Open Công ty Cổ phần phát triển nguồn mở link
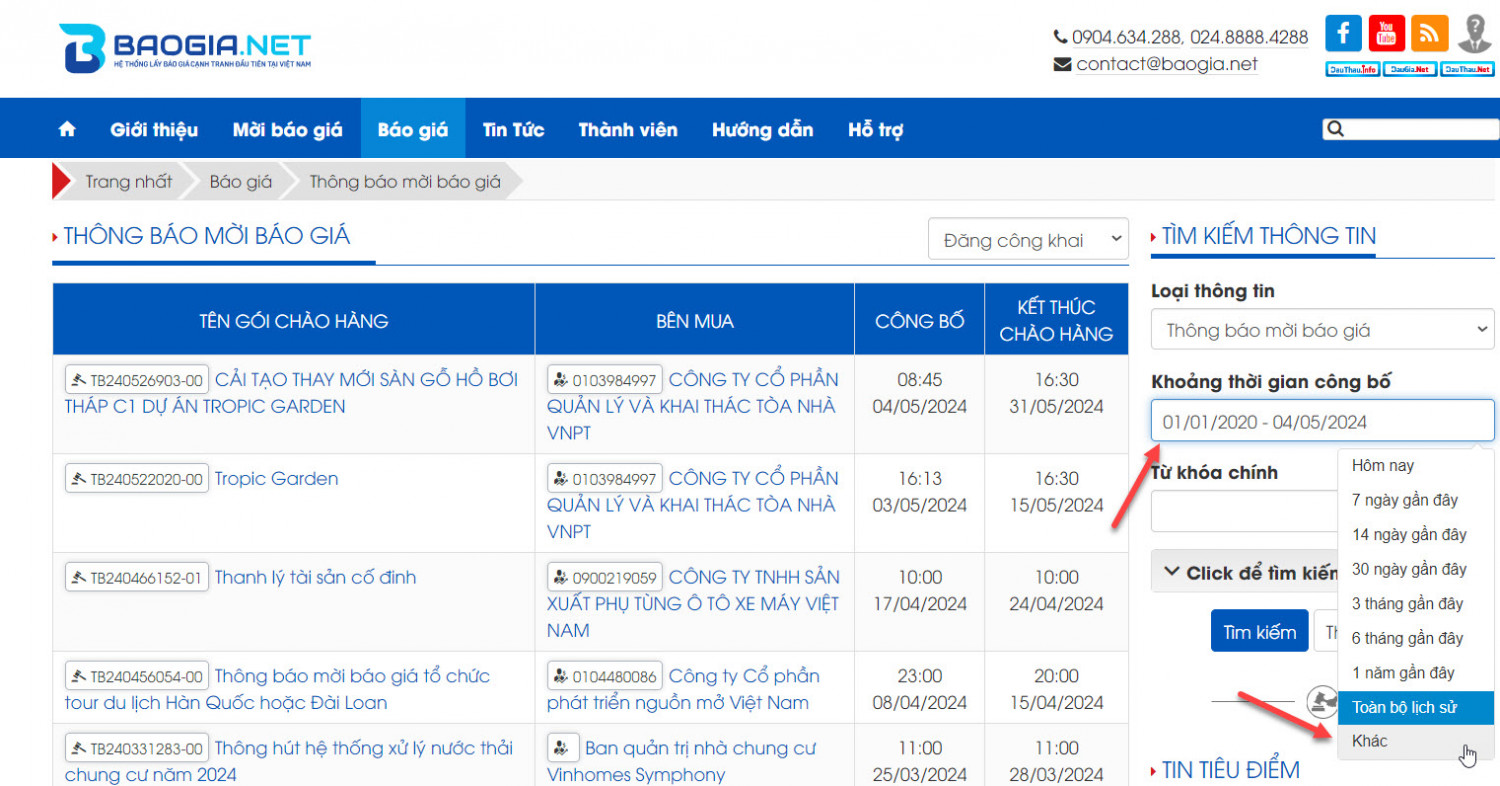 [683, 690]
